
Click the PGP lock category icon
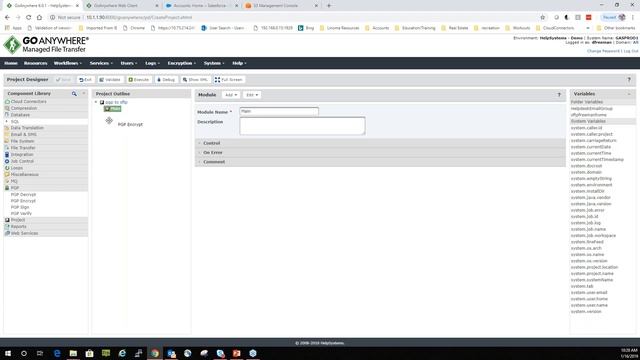(7, 188)
